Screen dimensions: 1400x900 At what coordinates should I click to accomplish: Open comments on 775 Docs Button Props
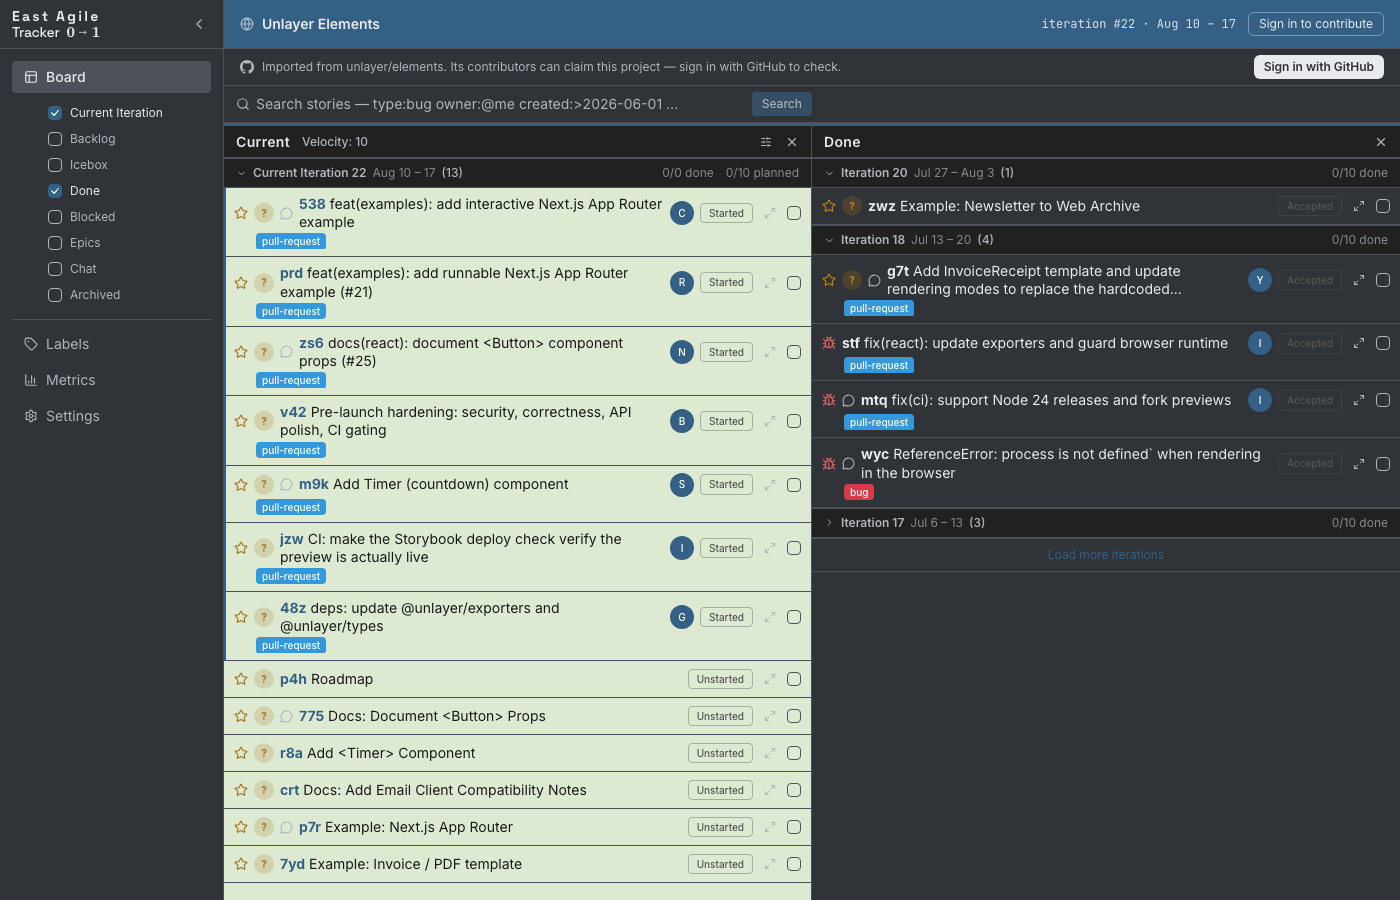click(286, 716)
